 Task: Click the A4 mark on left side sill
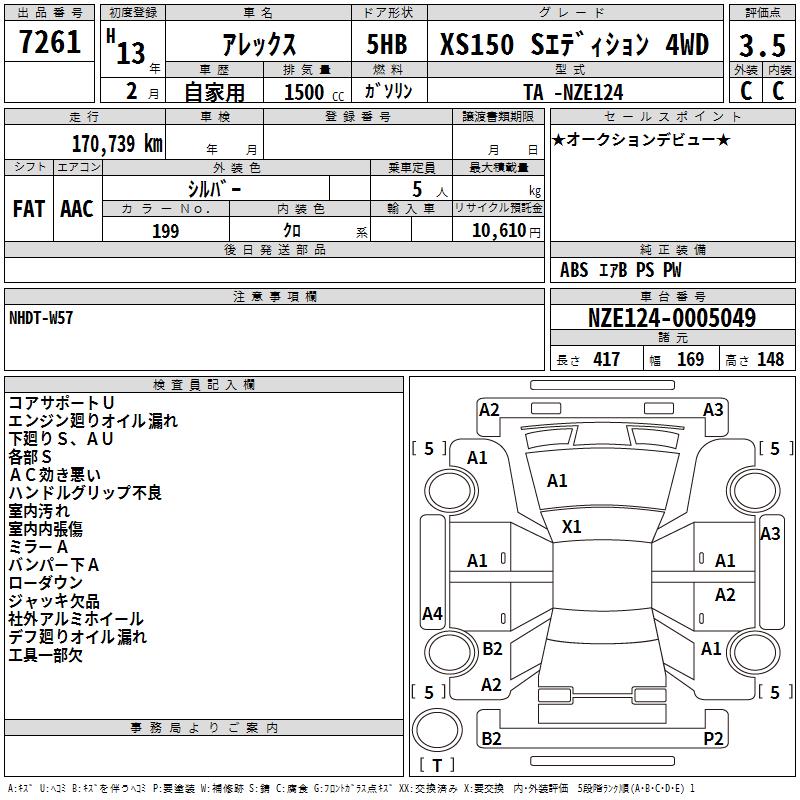tap(432, 613)
